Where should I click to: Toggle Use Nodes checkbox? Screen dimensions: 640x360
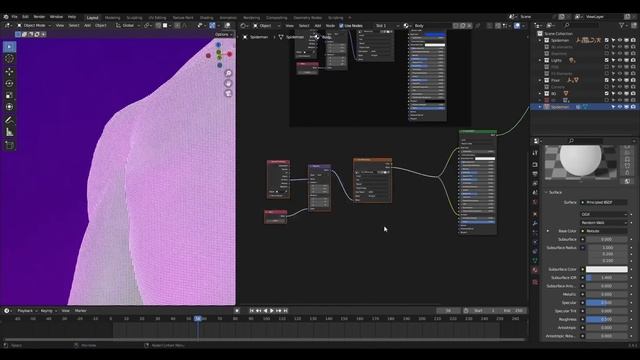point(341,26)
